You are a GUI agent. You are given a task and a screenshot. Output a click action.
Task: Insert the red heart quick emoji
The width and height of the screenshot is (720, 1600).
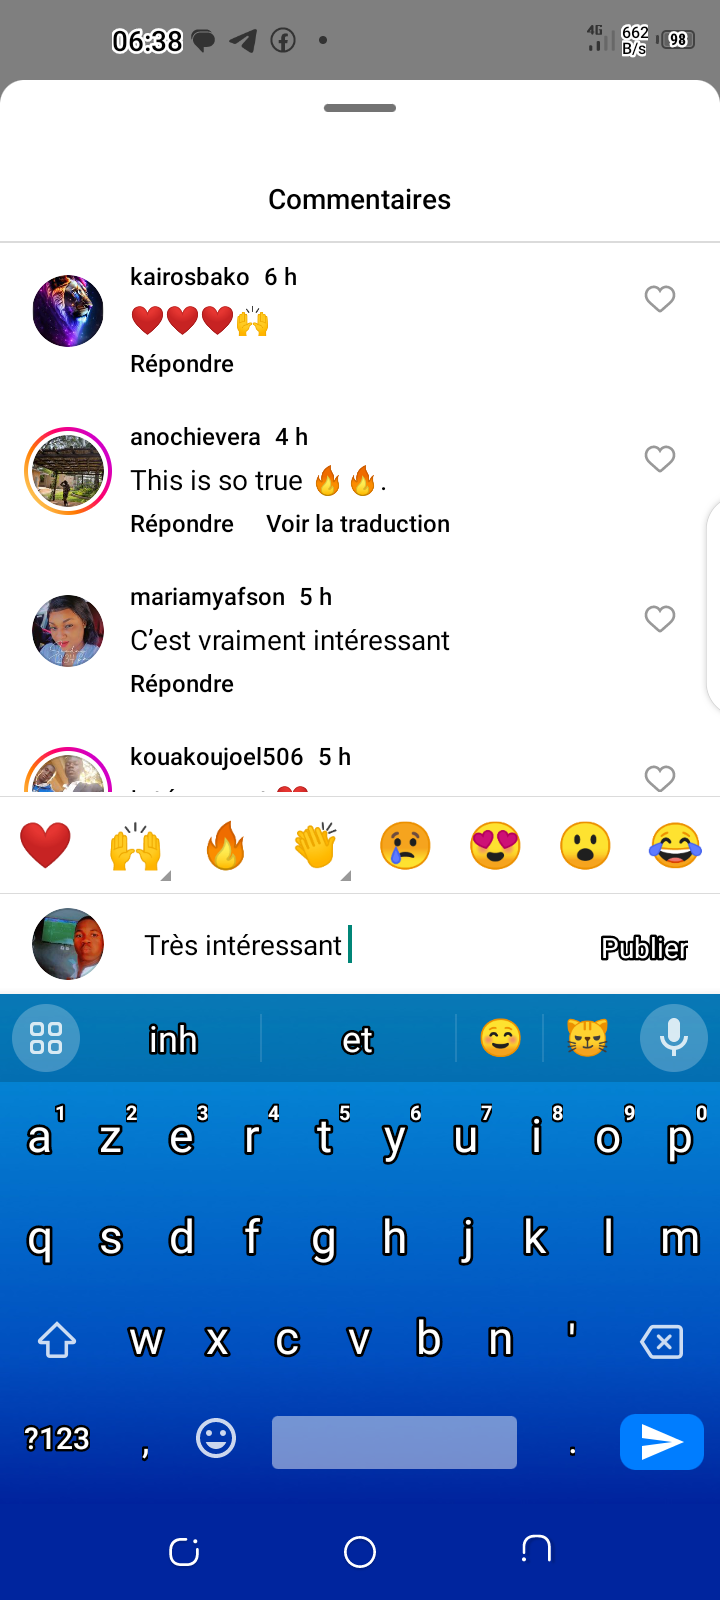pos(46,846)
